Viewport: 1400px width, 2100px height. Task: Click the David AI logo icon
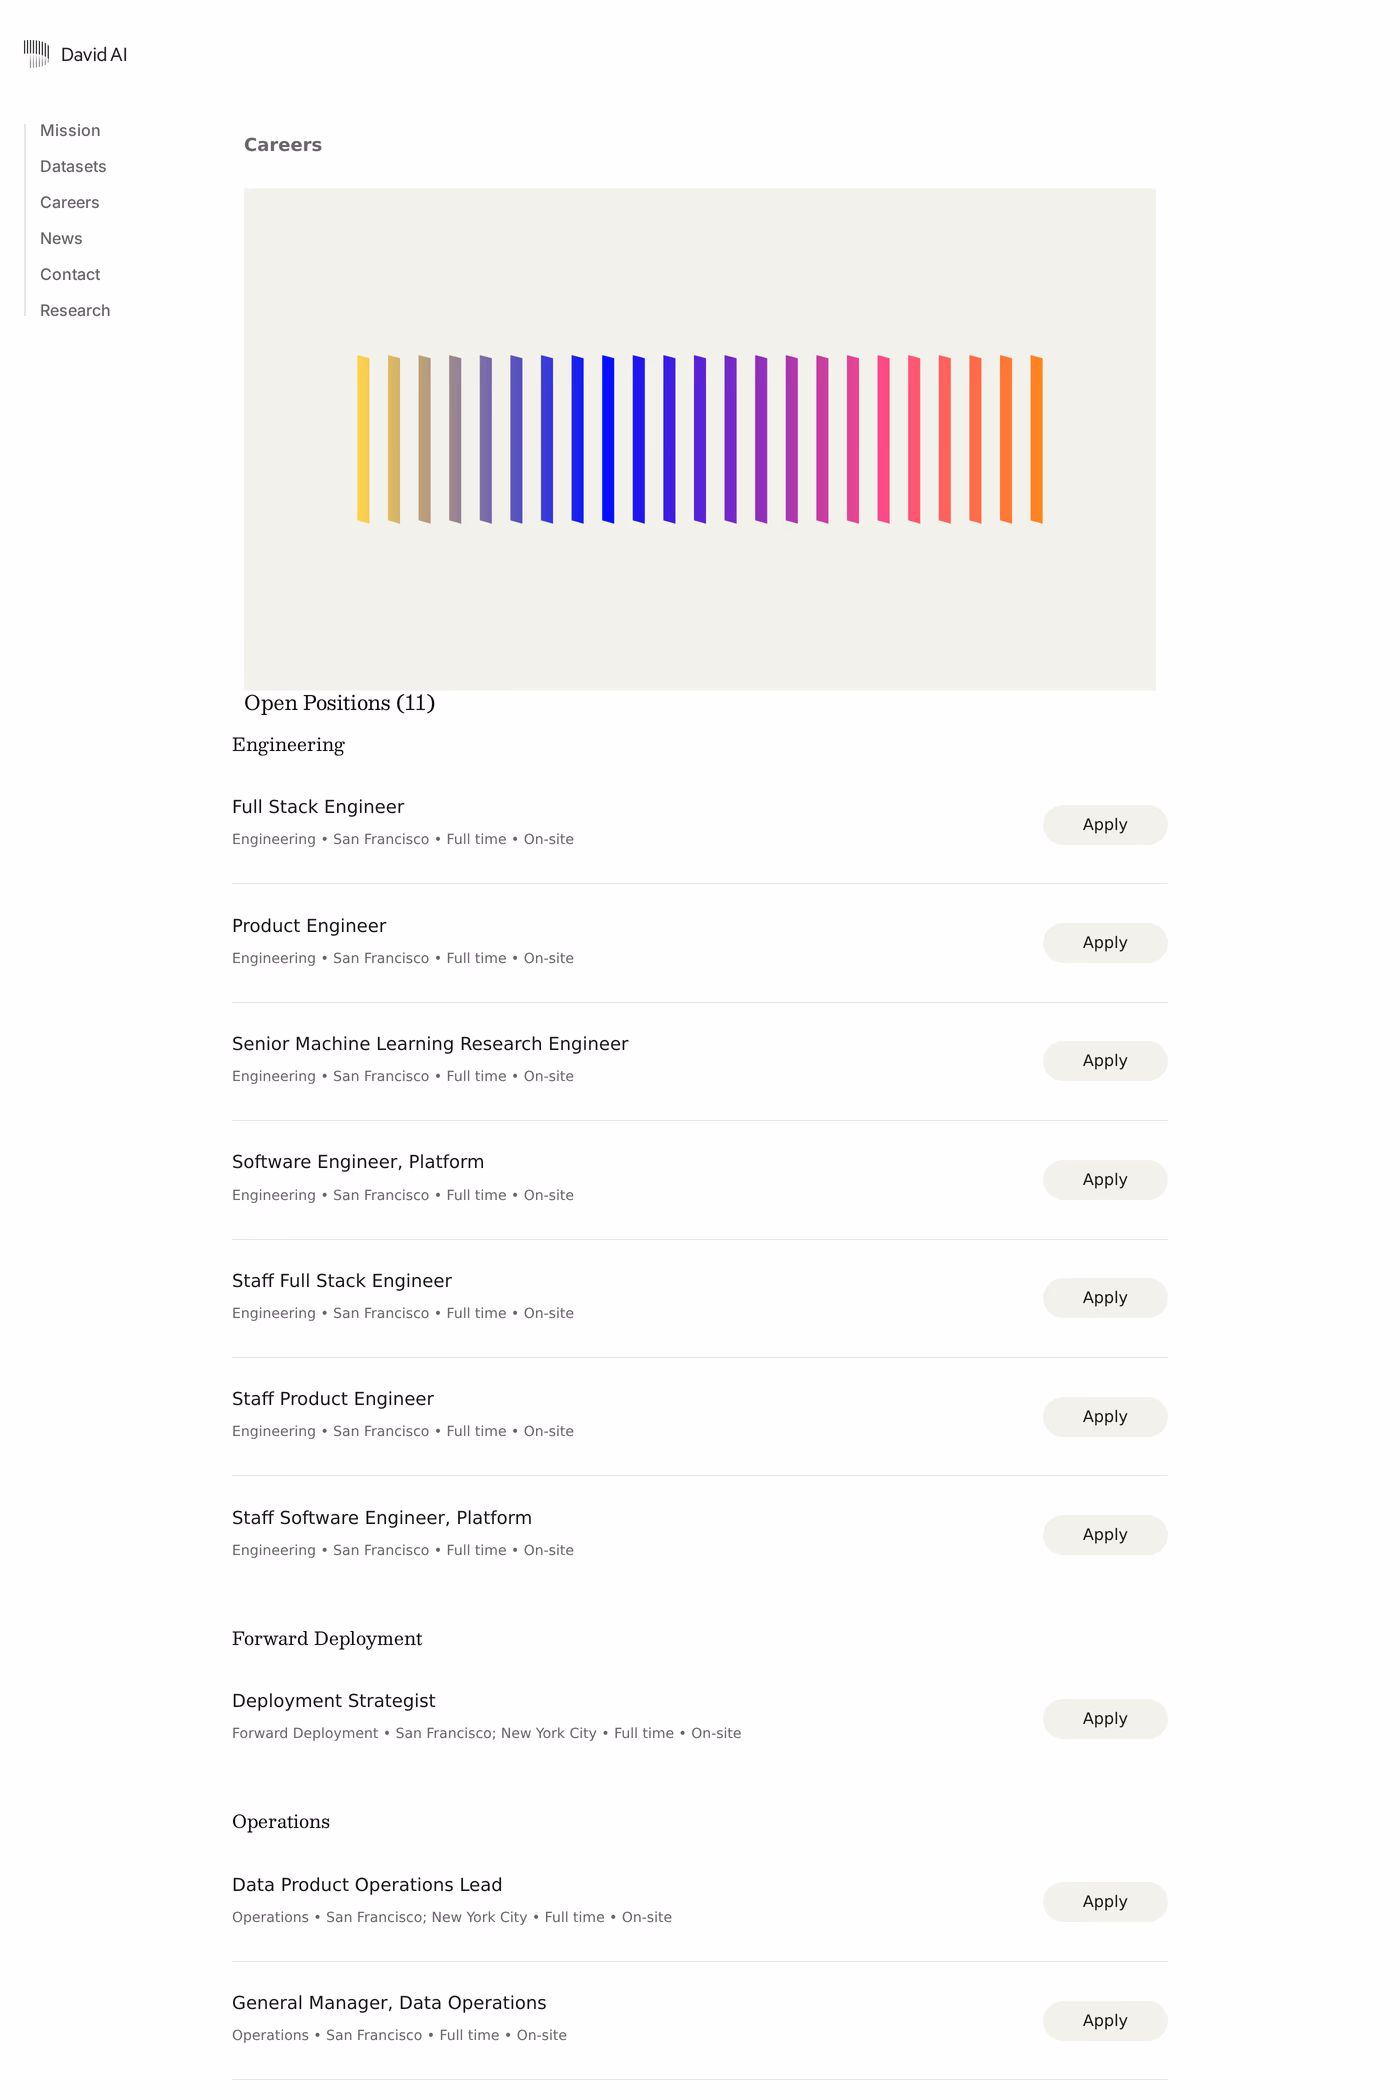point(36,54)
